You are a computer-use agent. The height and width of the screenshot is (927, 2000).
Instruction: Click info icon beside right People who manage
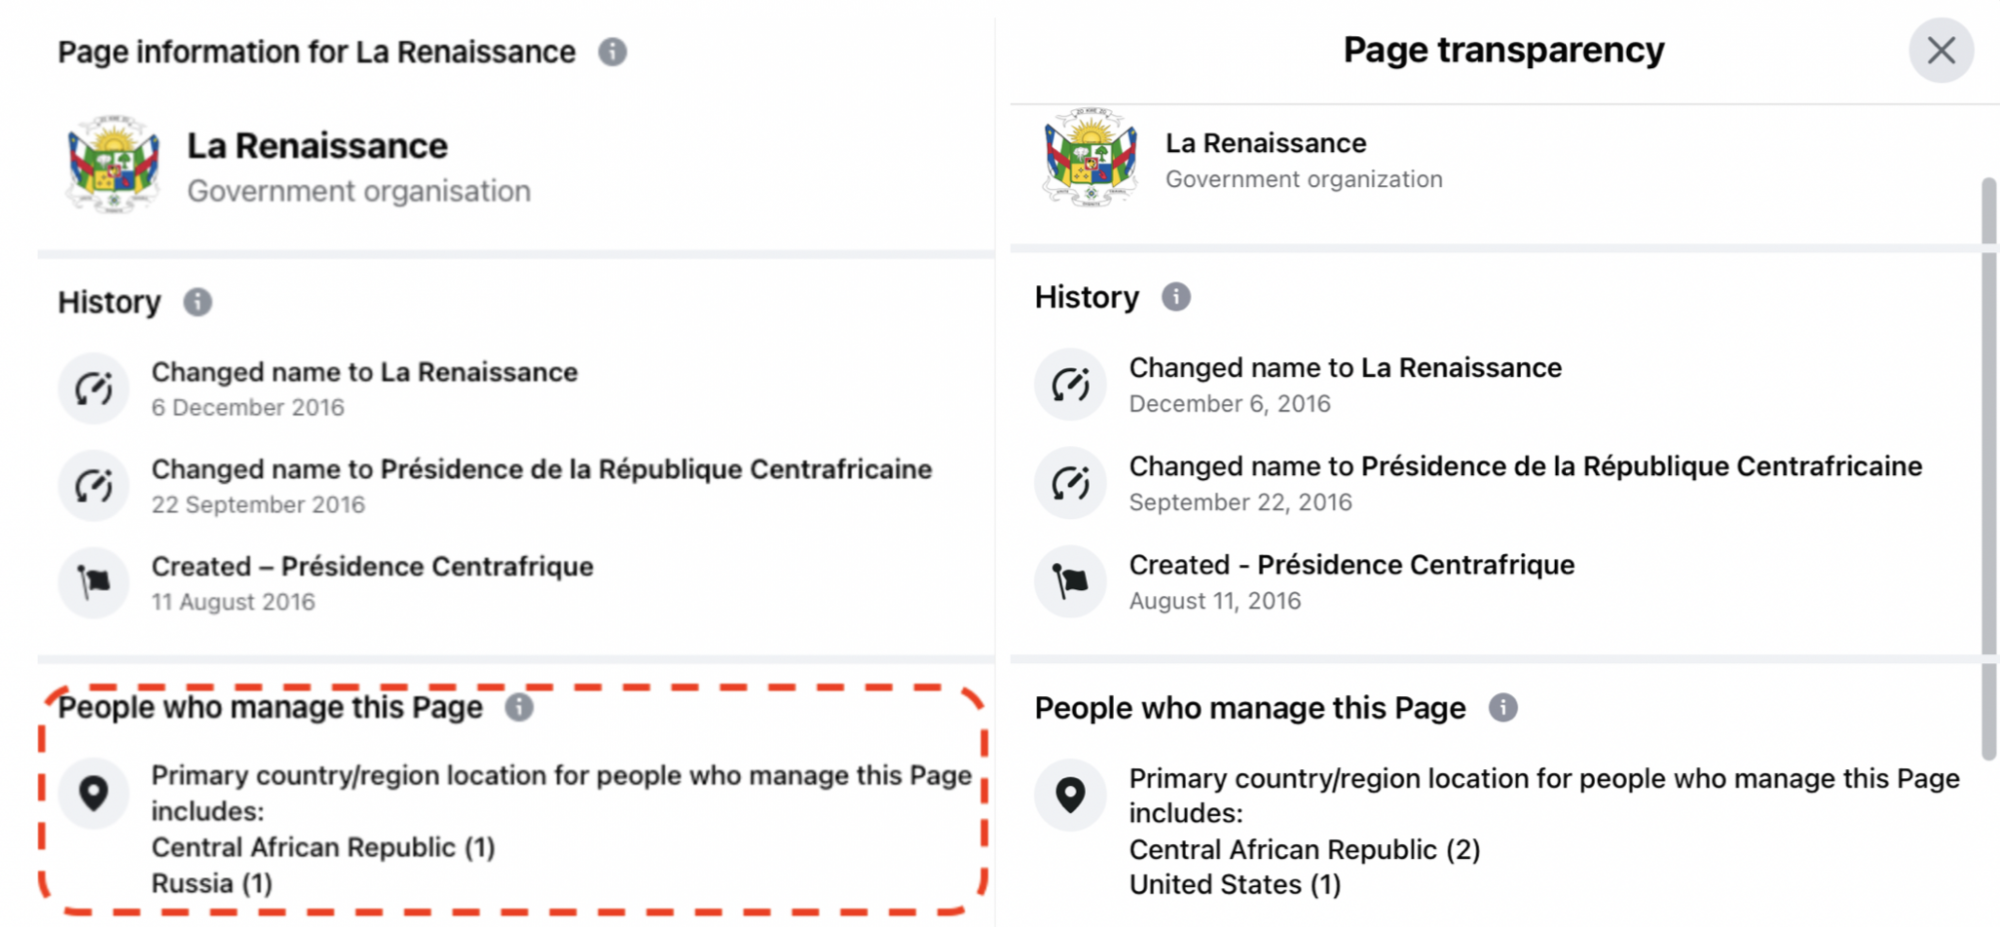[1503, 708]
